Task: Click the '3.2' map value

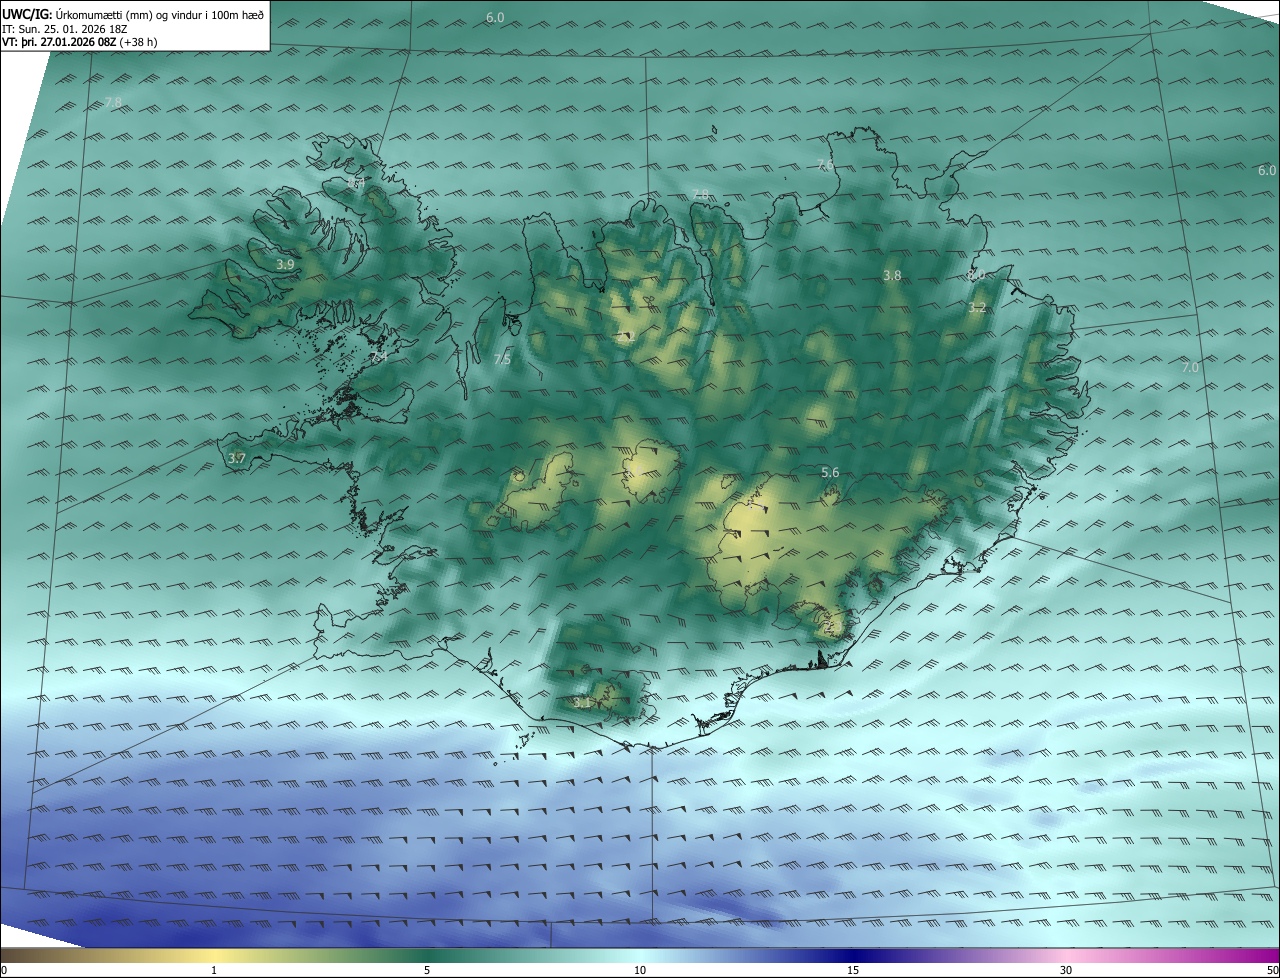Action: click(x=977, y=308)
